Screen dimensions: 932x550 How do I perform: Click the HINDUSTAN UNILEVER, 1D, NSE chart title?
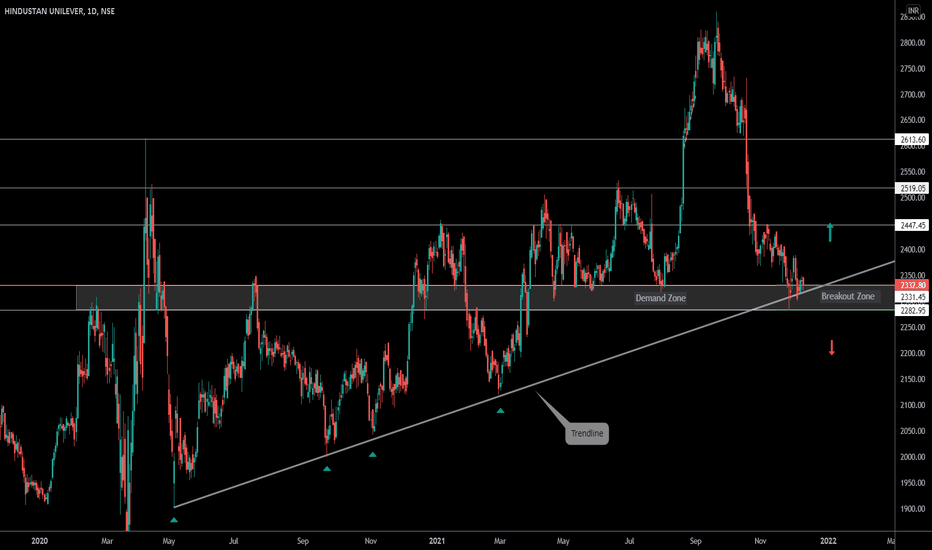(59, 11)
